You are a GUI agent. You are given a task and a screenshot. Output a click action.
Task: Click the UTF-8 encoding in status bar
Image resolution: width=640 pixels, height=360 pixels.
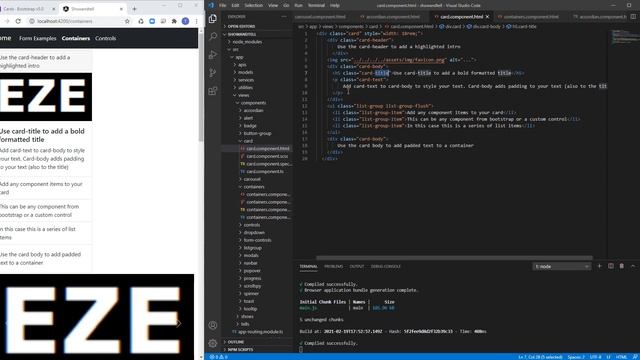[x=595, y=357]
